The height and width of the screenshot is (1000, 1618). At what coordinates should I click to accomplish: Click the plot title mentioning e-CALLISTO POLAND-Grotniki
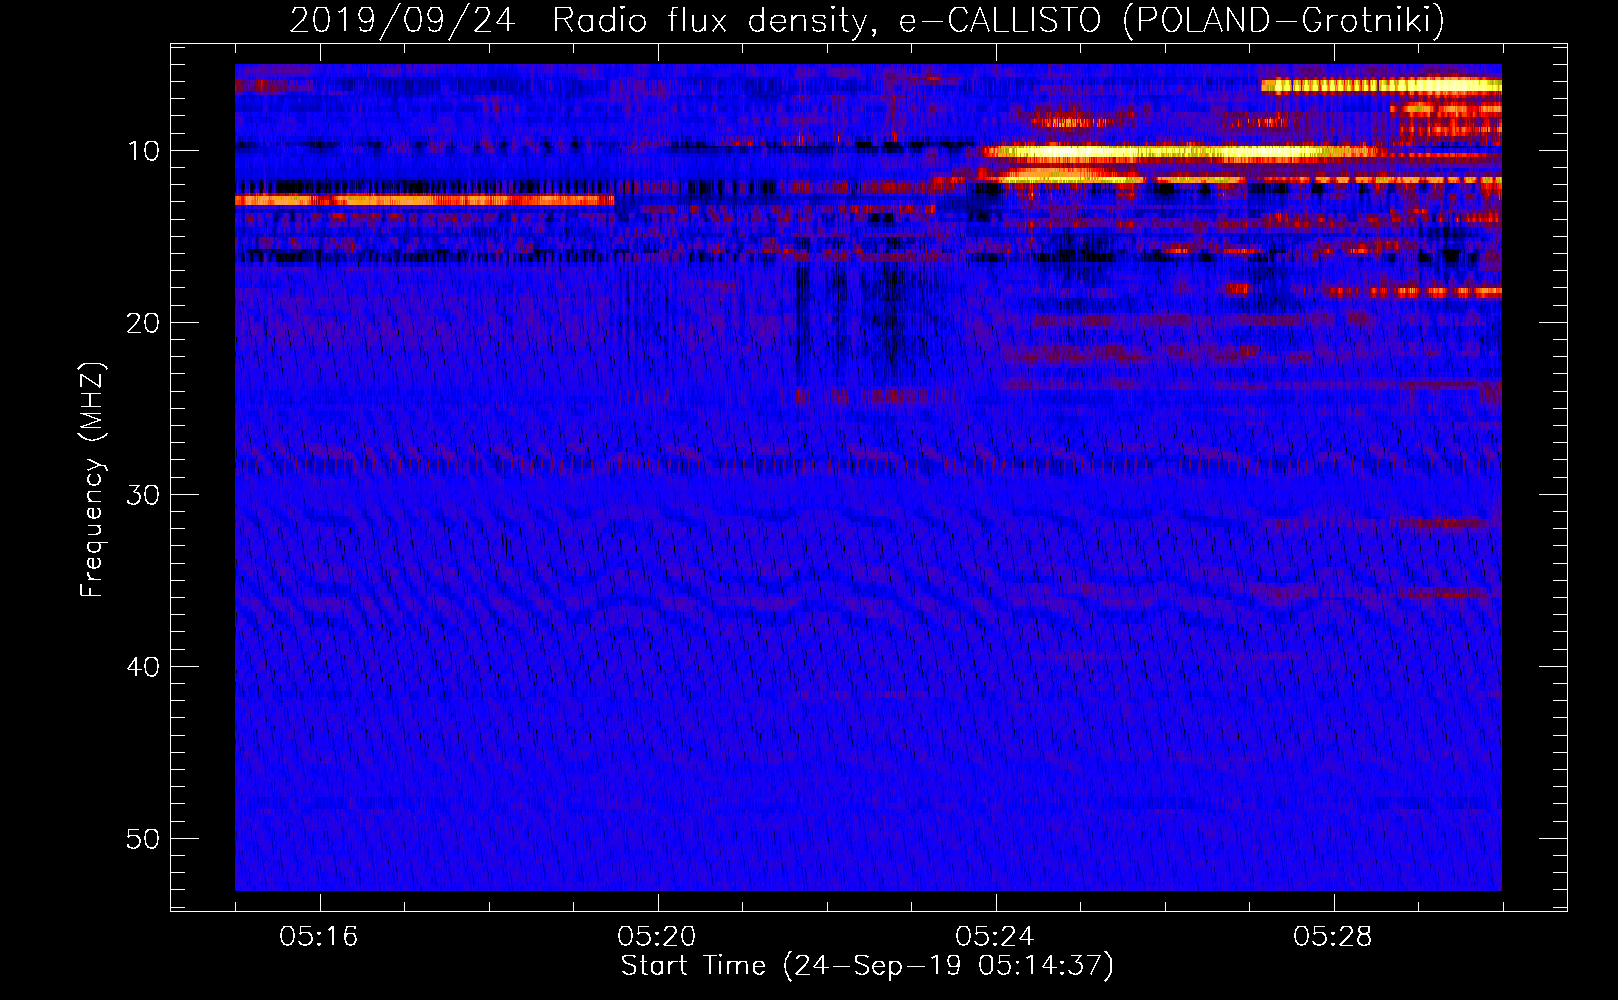click(x=867, y=20)
